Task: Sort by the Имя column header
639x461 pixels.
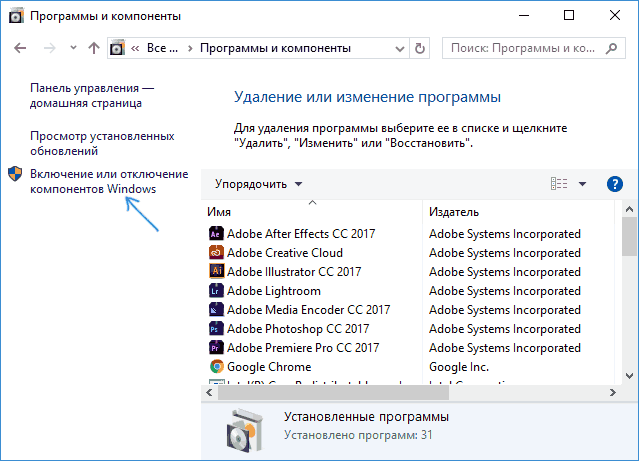Action: click(312, 212)
